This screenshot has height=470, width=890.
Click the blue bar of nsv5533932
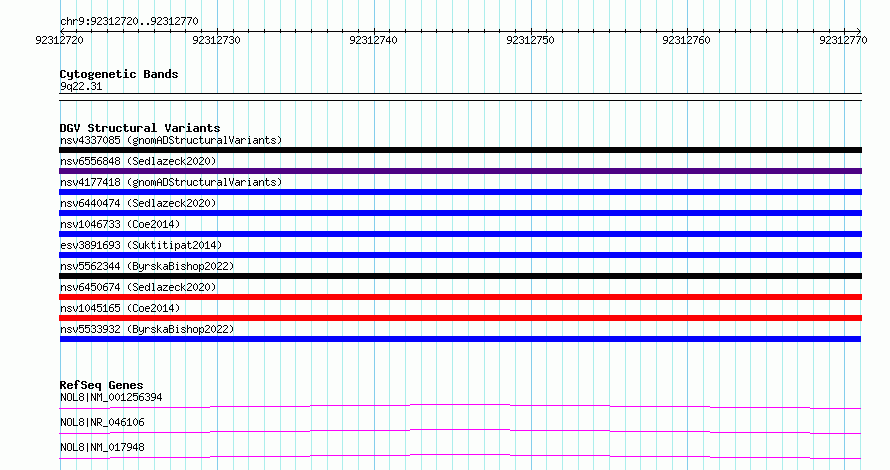pos(460,339)
